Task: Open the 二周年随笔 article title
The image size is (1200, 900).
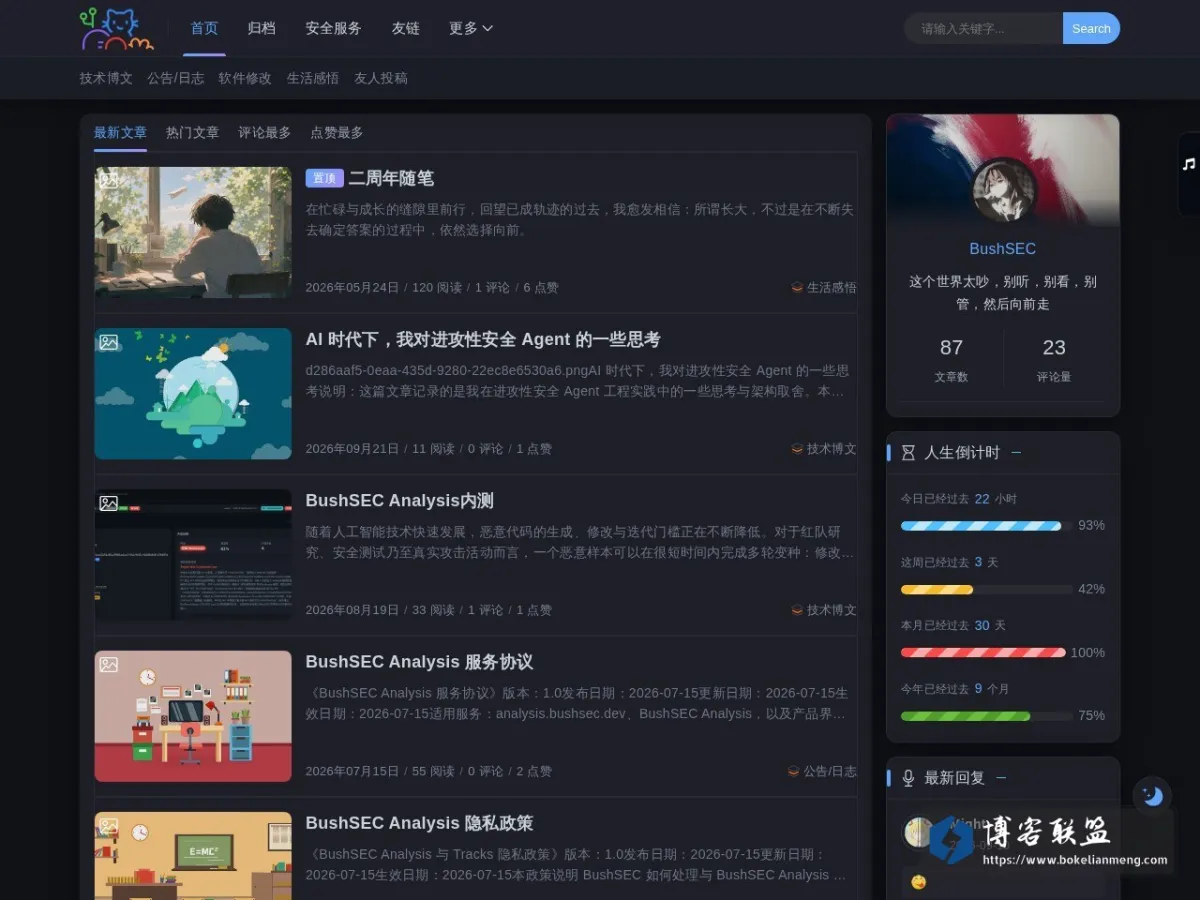Action: click(x=391, y=178)
